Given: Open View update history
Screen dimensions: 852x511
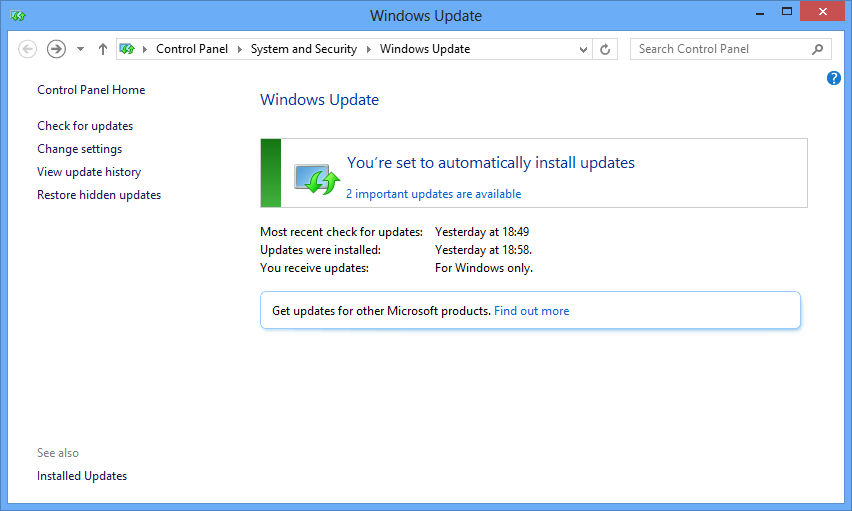Looking at the screenshot, I should coord(89,172).
